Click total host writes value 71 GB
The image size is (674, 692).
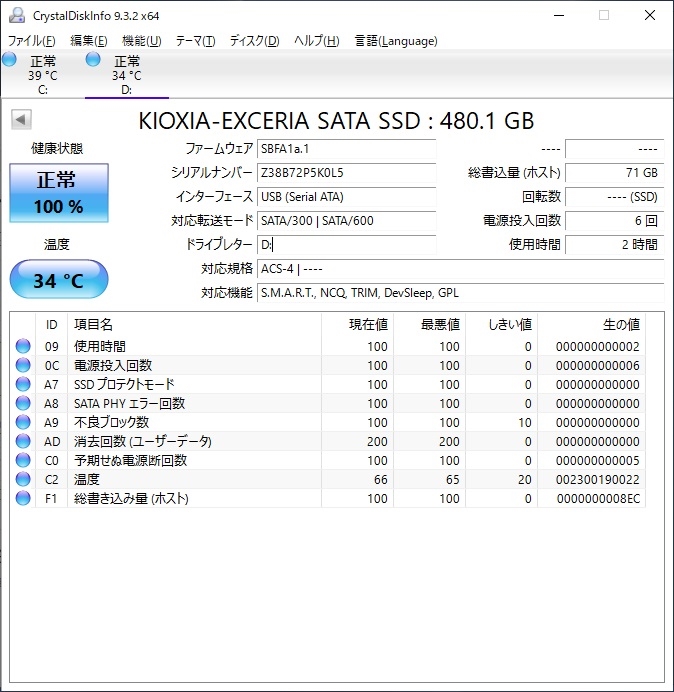[x=615, y=173]
